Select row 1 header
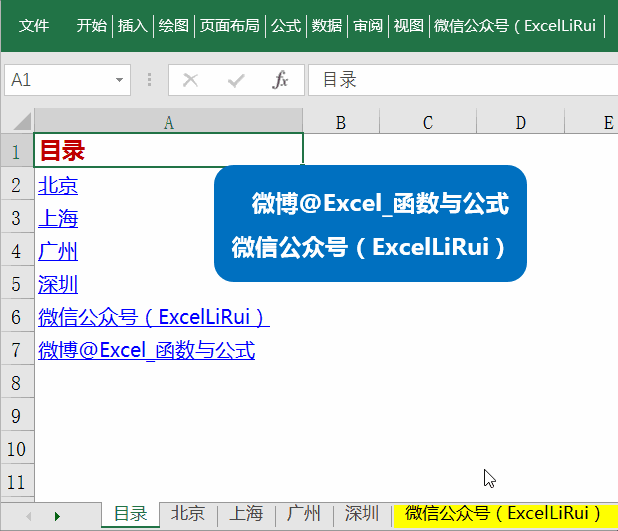This screenshot has width=618, height=531. point(17,150)
